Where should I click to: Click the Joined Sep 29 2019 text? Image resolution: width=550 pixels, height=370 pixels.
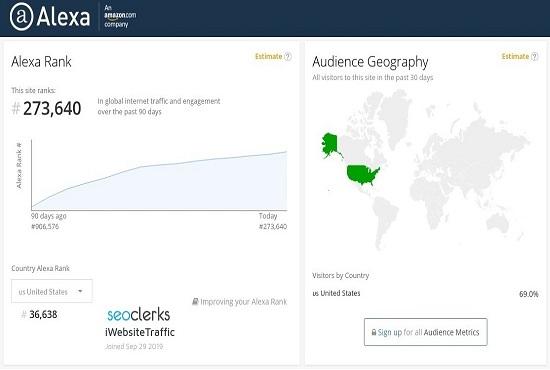pyautogui.click(x=134, y=347)
